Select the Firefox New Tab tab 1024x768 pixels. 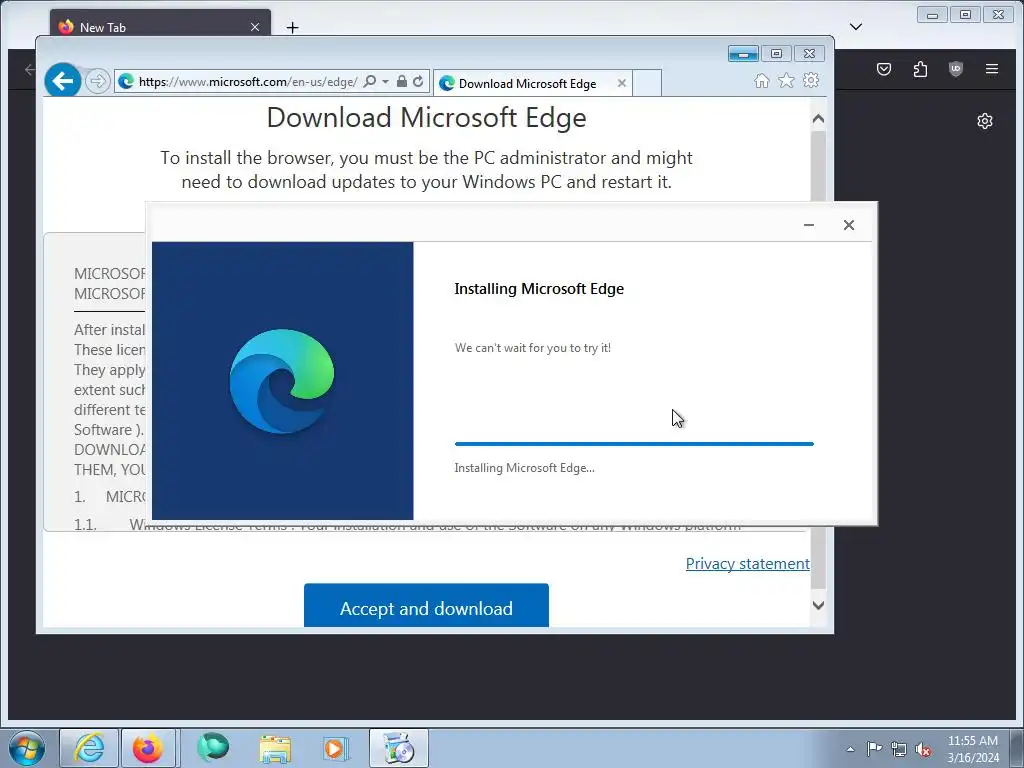(160, 27)
